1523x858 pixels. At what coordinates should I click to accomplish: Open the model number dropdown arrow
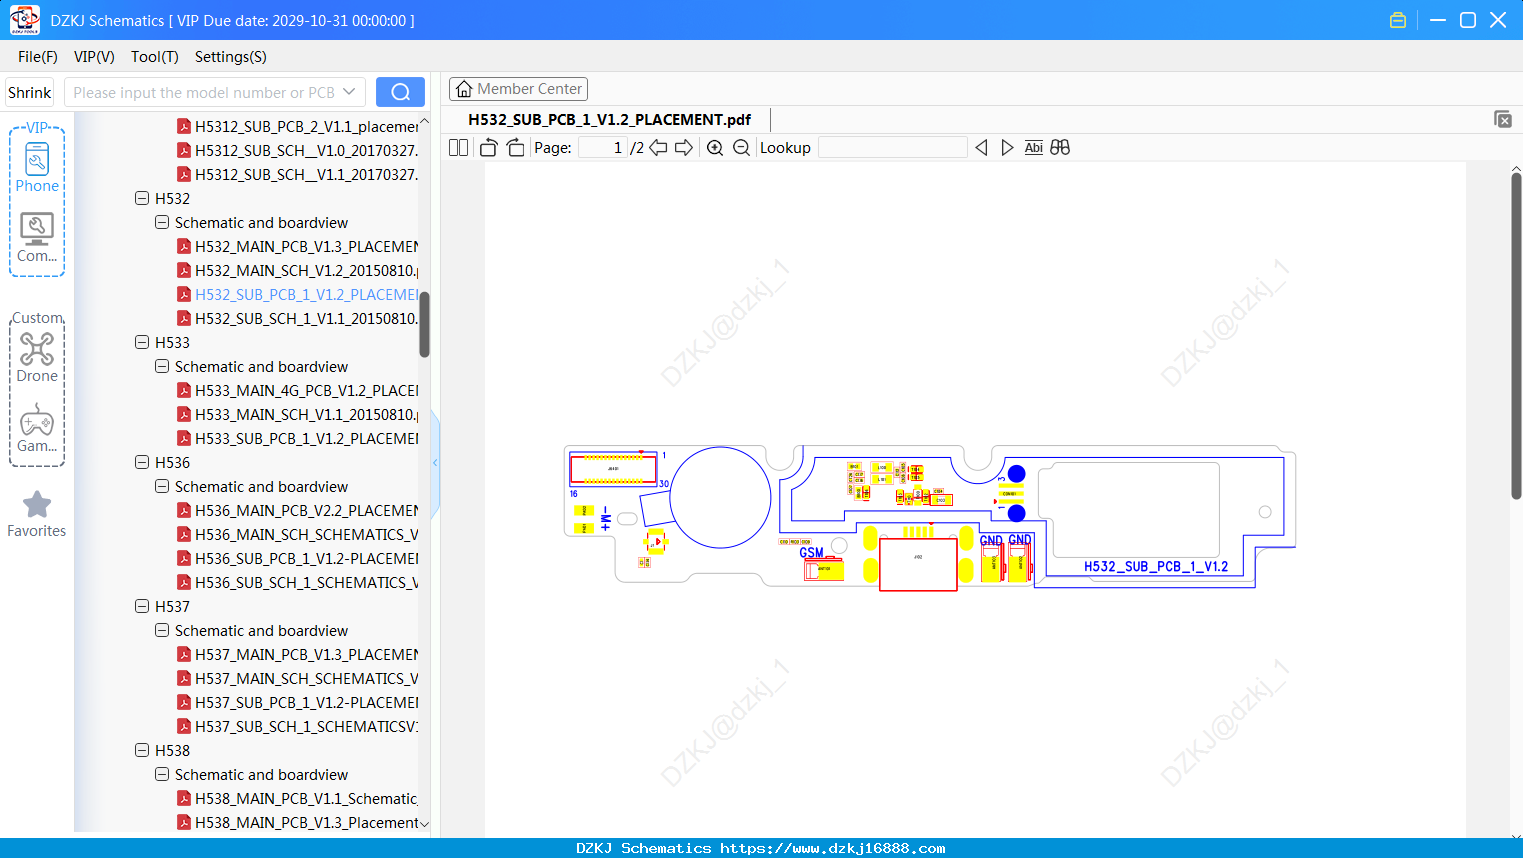pyautogui.click(x=349, y=92)
